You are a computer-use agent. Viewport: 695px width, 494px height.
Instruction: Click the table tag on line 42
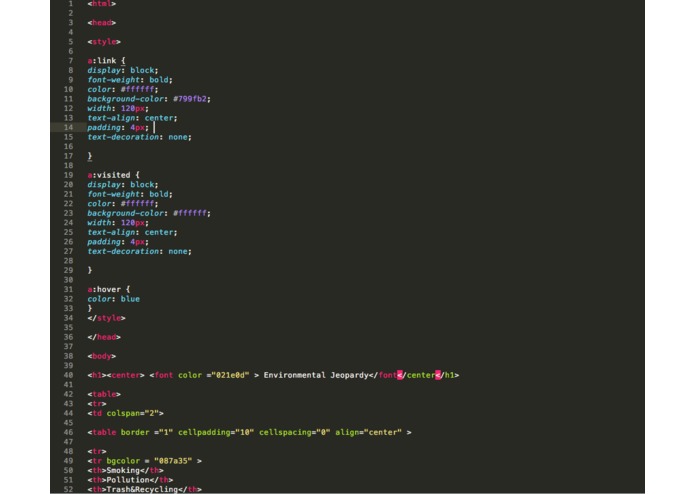coord(104,394)
